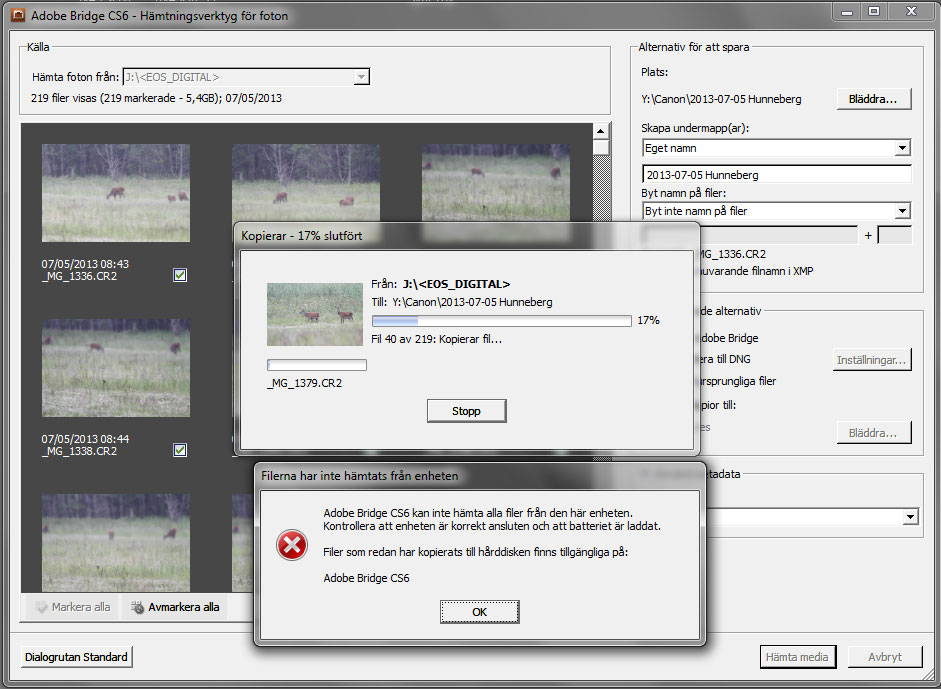Toggle checkbox for _MG_1336.CR2
Image resolution: width=941 pixels, height=689 pixels.
(180, 275)
